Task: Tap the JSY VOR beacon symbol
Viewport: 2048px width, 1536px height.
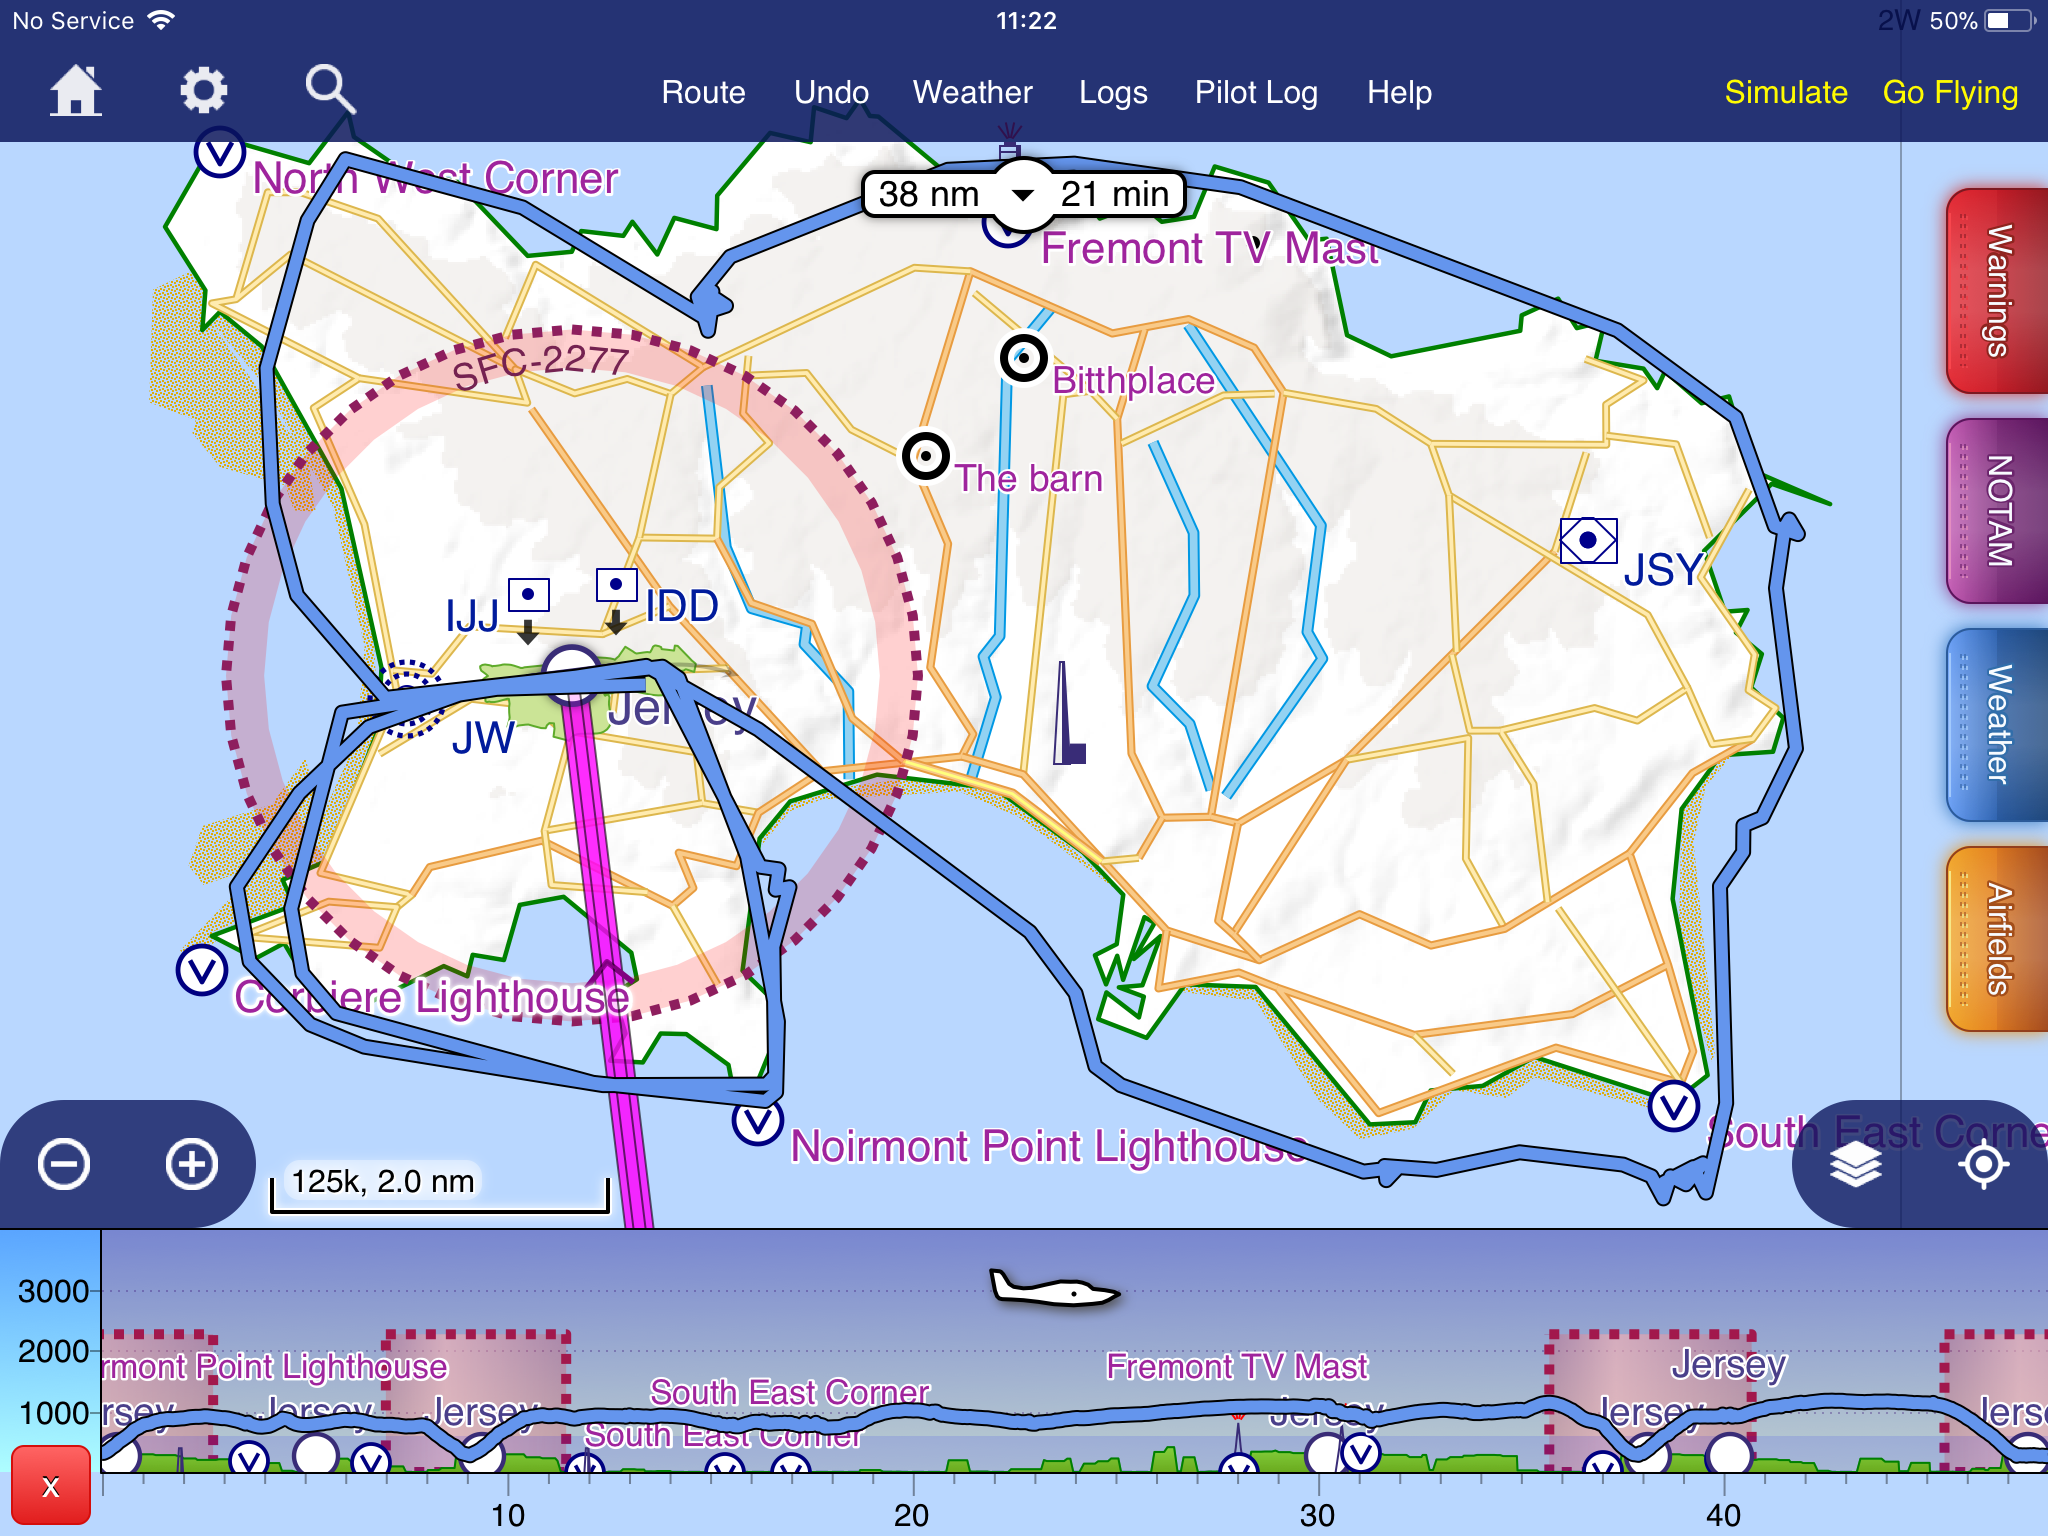Action: pos(1588,541)
